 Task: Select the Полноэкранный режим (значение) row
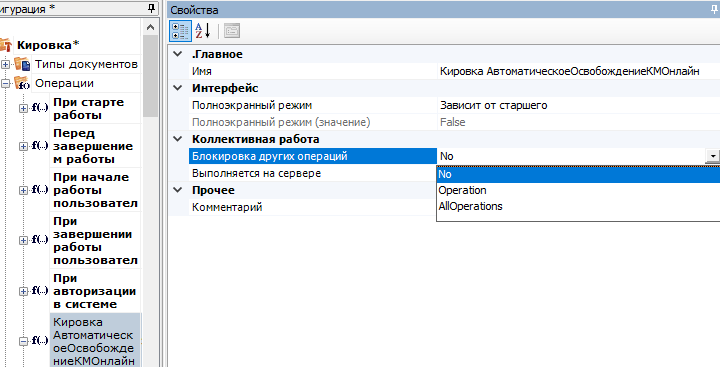point(313,122)
